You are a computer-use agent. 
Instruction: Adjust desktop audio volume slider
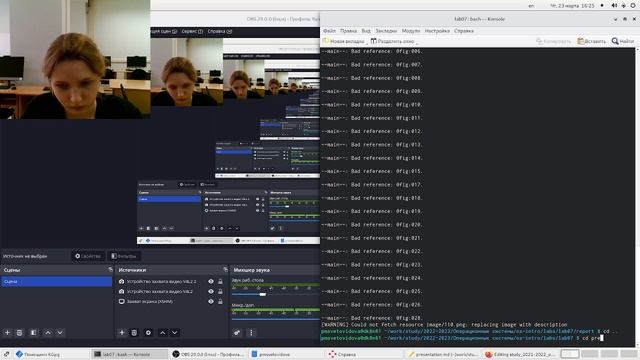click(x=262, y=294)
